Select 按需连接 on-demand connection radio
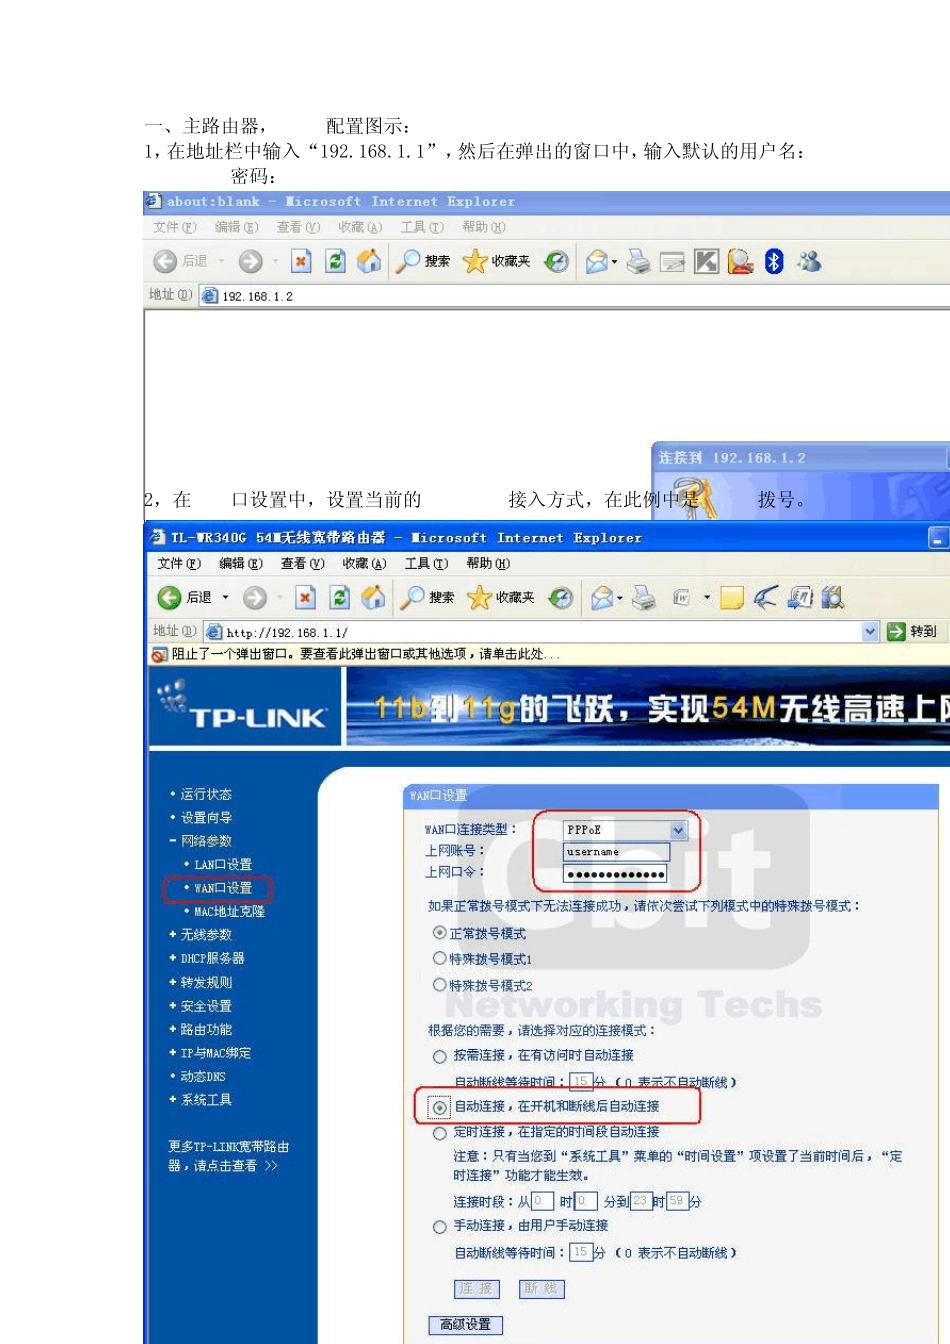The image size is (950, 1344). (439, 1056)
